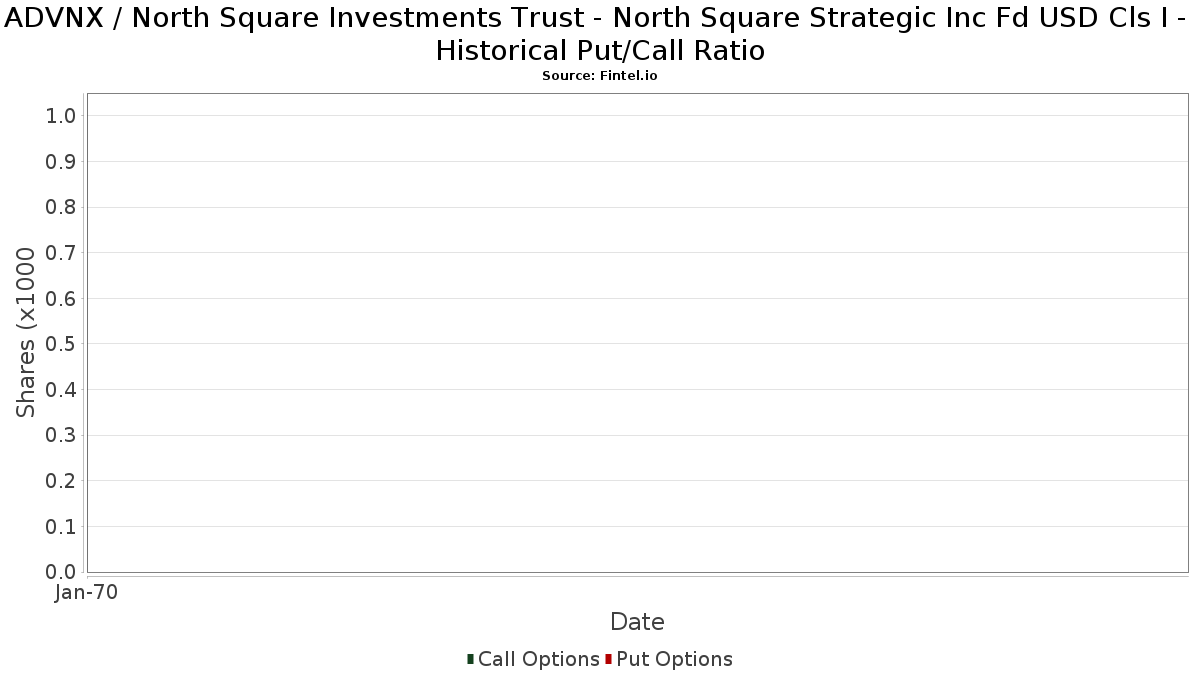Click the Date axis title

point(637,622)
